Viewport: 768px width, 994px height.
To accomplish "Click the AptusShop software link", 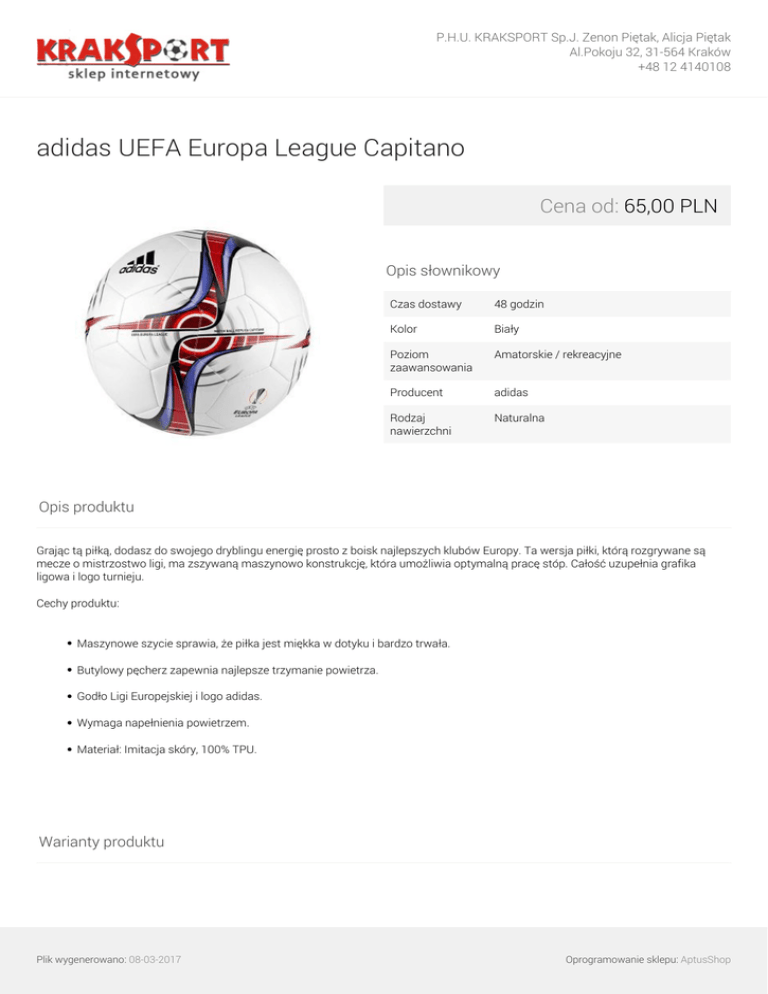I will (x=707, y=959).
